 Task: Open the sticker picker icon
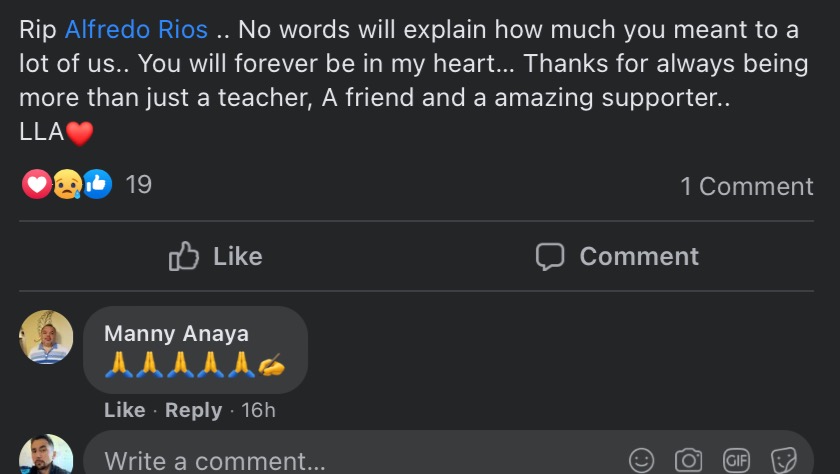coord(784,460)
